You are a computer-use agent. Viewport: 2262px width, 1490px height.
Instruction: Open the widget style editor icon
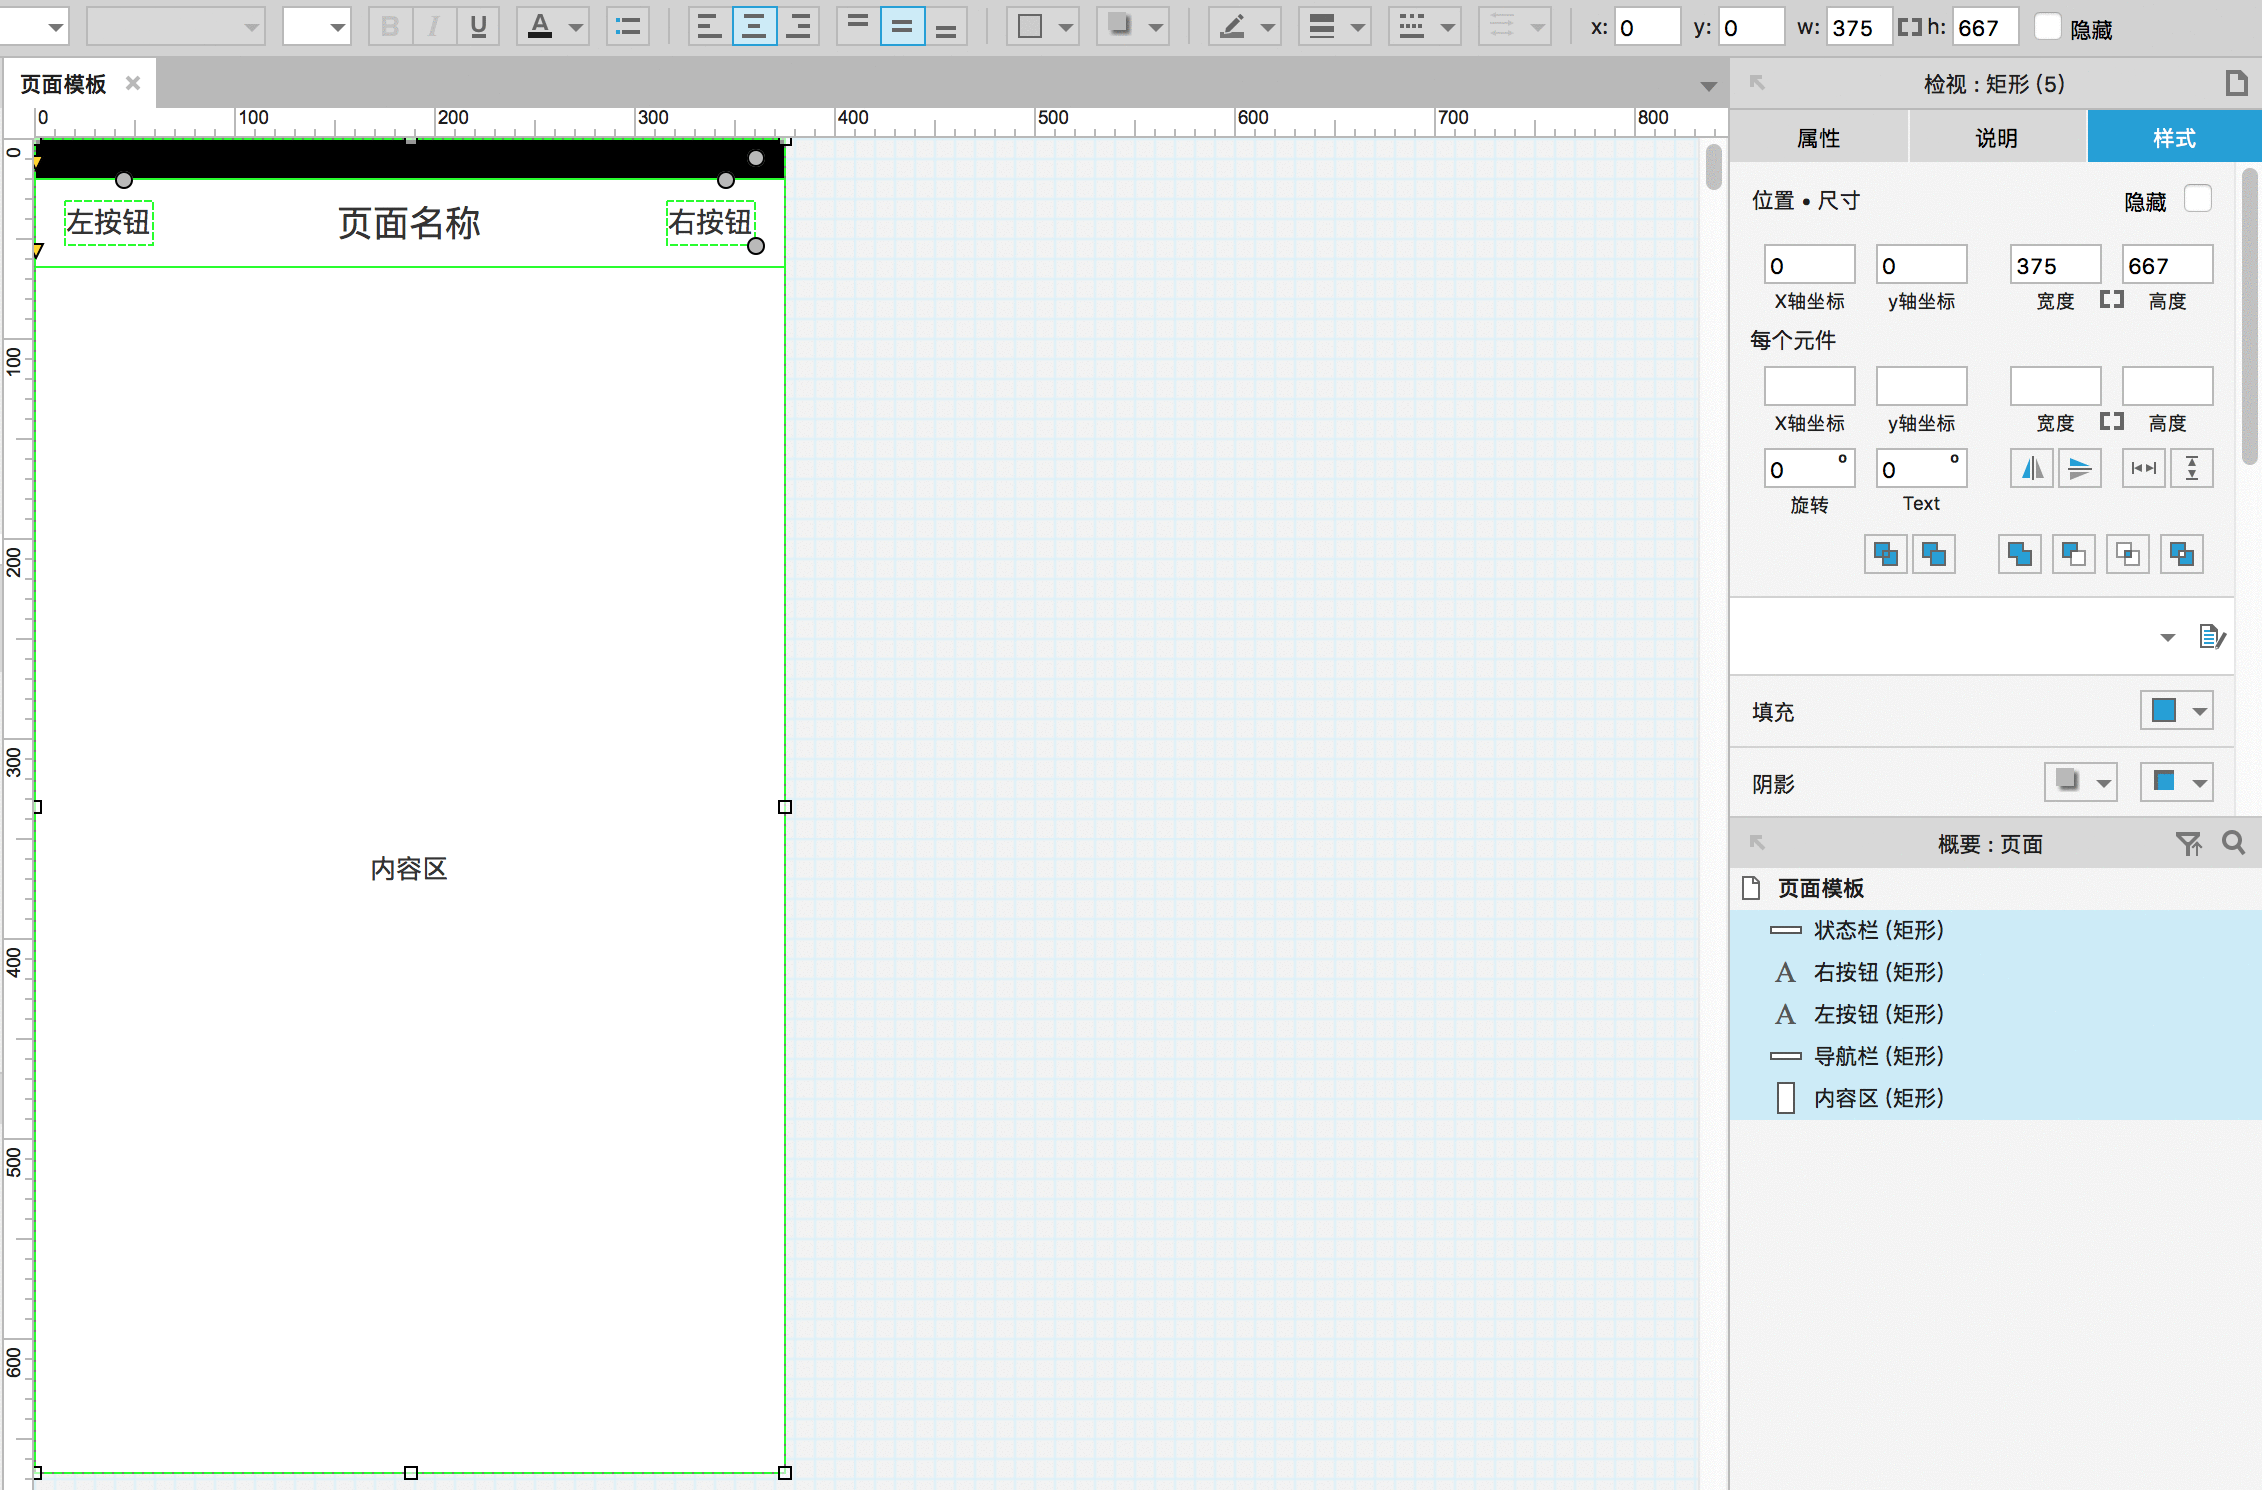click(x=2212, y=636)
